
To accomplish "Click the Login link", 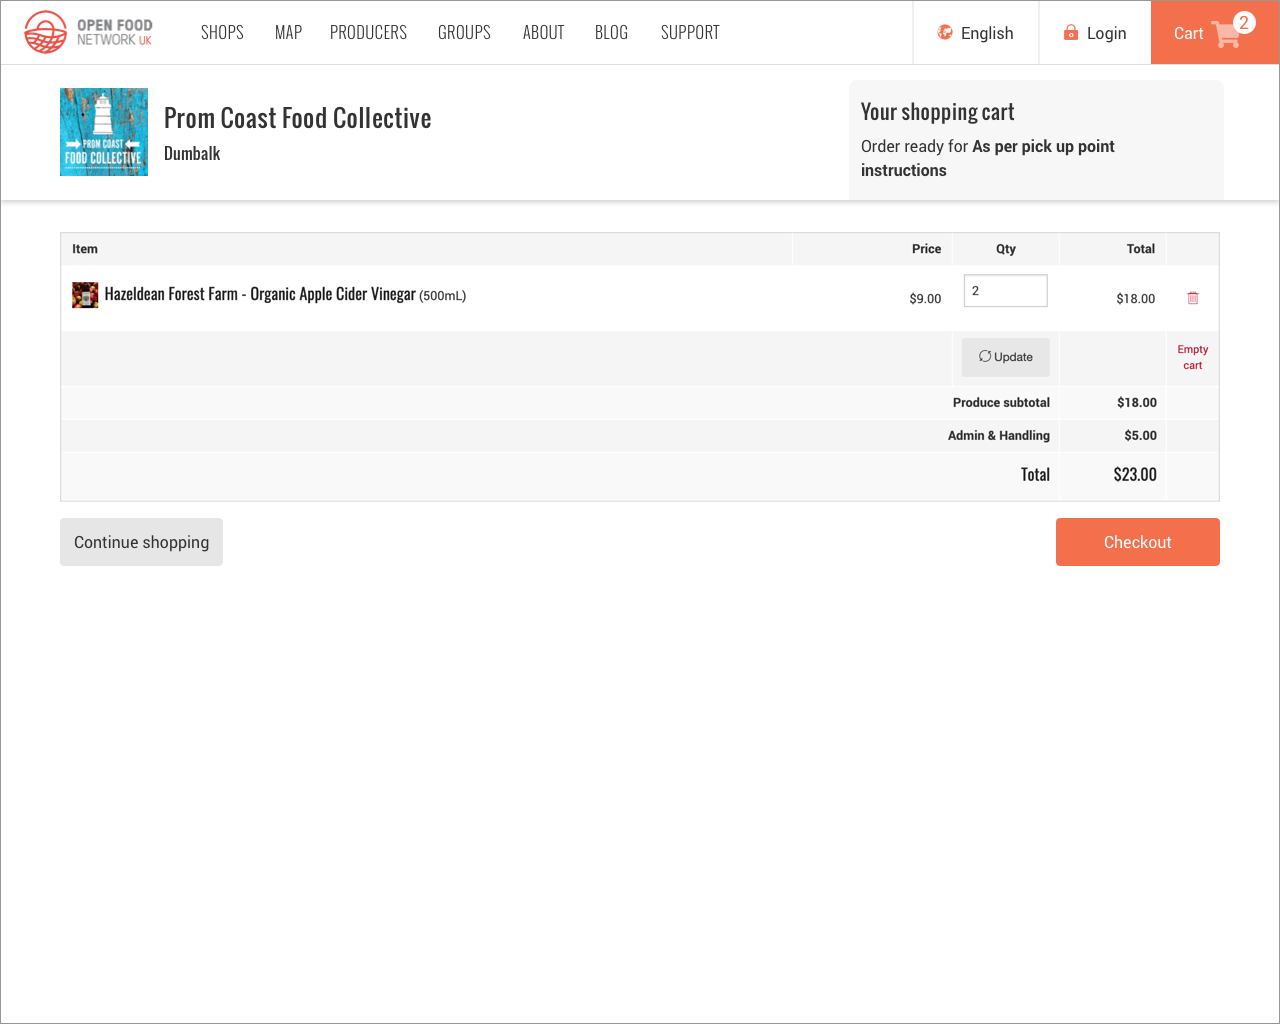I will point(1095,33).
